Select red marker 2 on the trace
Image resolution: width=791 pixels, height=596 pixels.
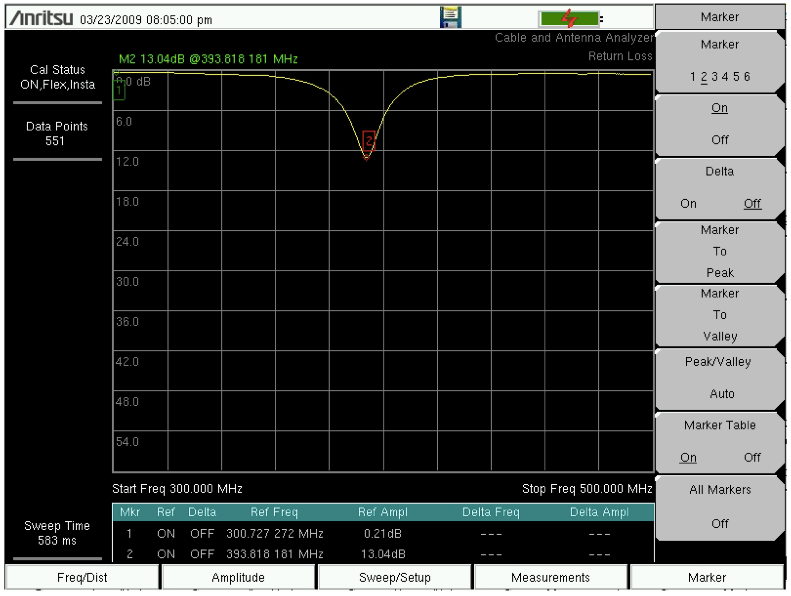(x=369, y=141)
